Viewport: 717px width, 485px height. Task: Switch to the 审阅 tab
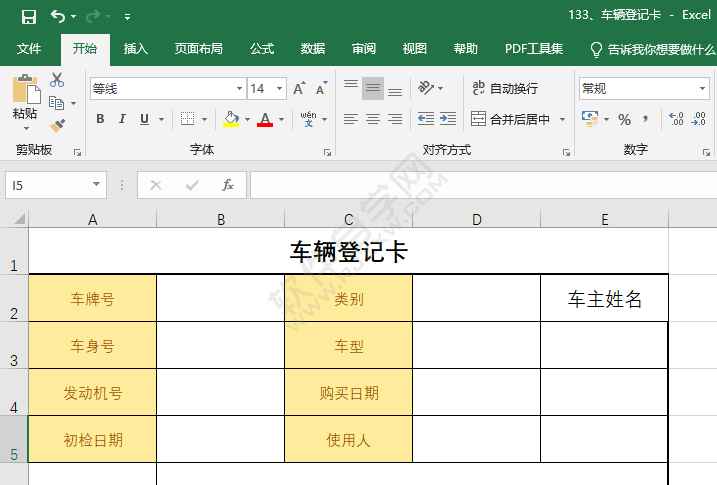coord(364,49)
